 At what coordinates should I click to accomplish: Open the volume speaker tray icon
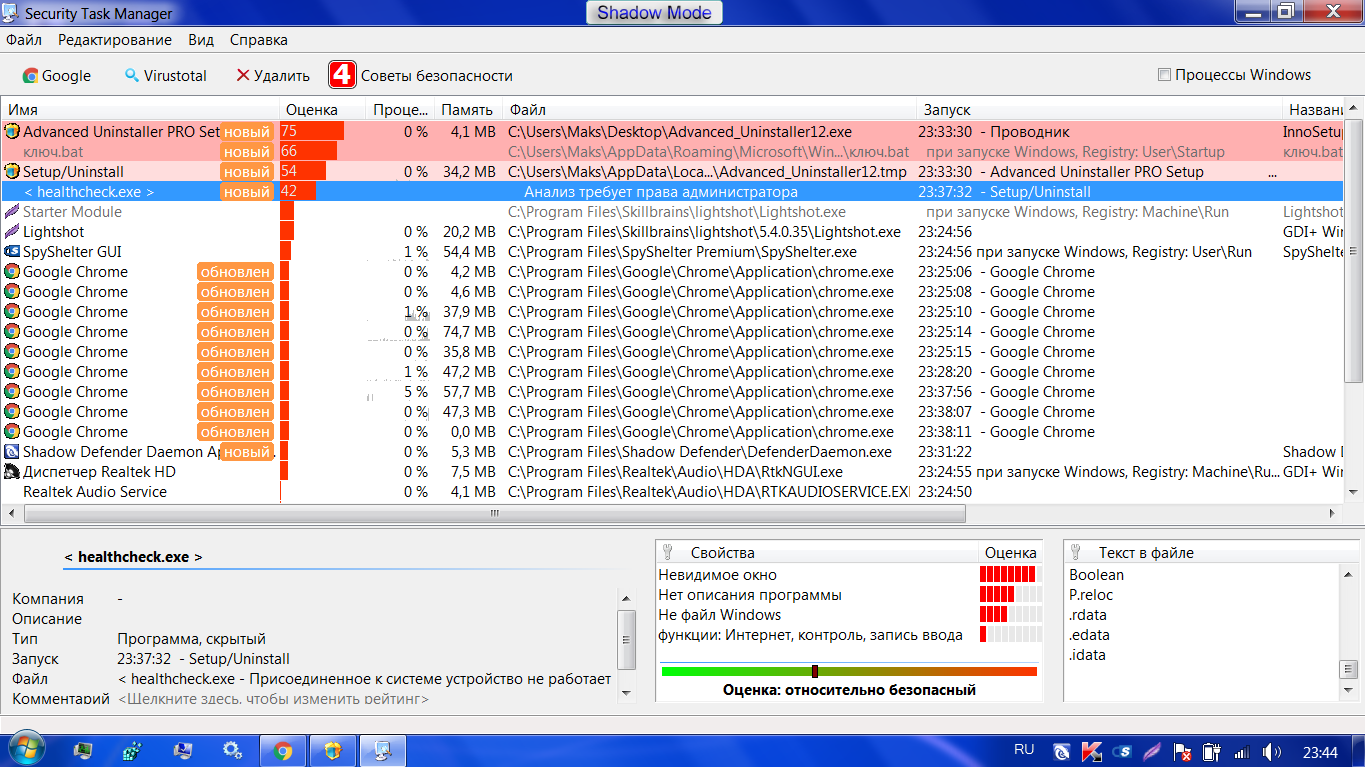point(1272,751)
